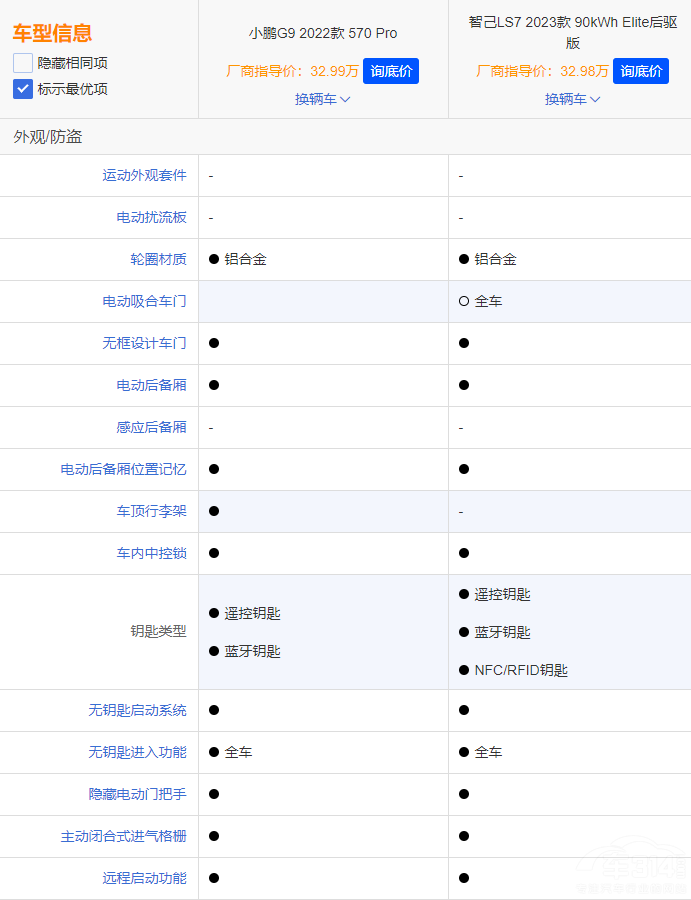Image resolution: width=691 pixels, height=900 pixels.
Task: Click the 隐藏电动门把手 parameter label
Action: (x=137, y=794)
